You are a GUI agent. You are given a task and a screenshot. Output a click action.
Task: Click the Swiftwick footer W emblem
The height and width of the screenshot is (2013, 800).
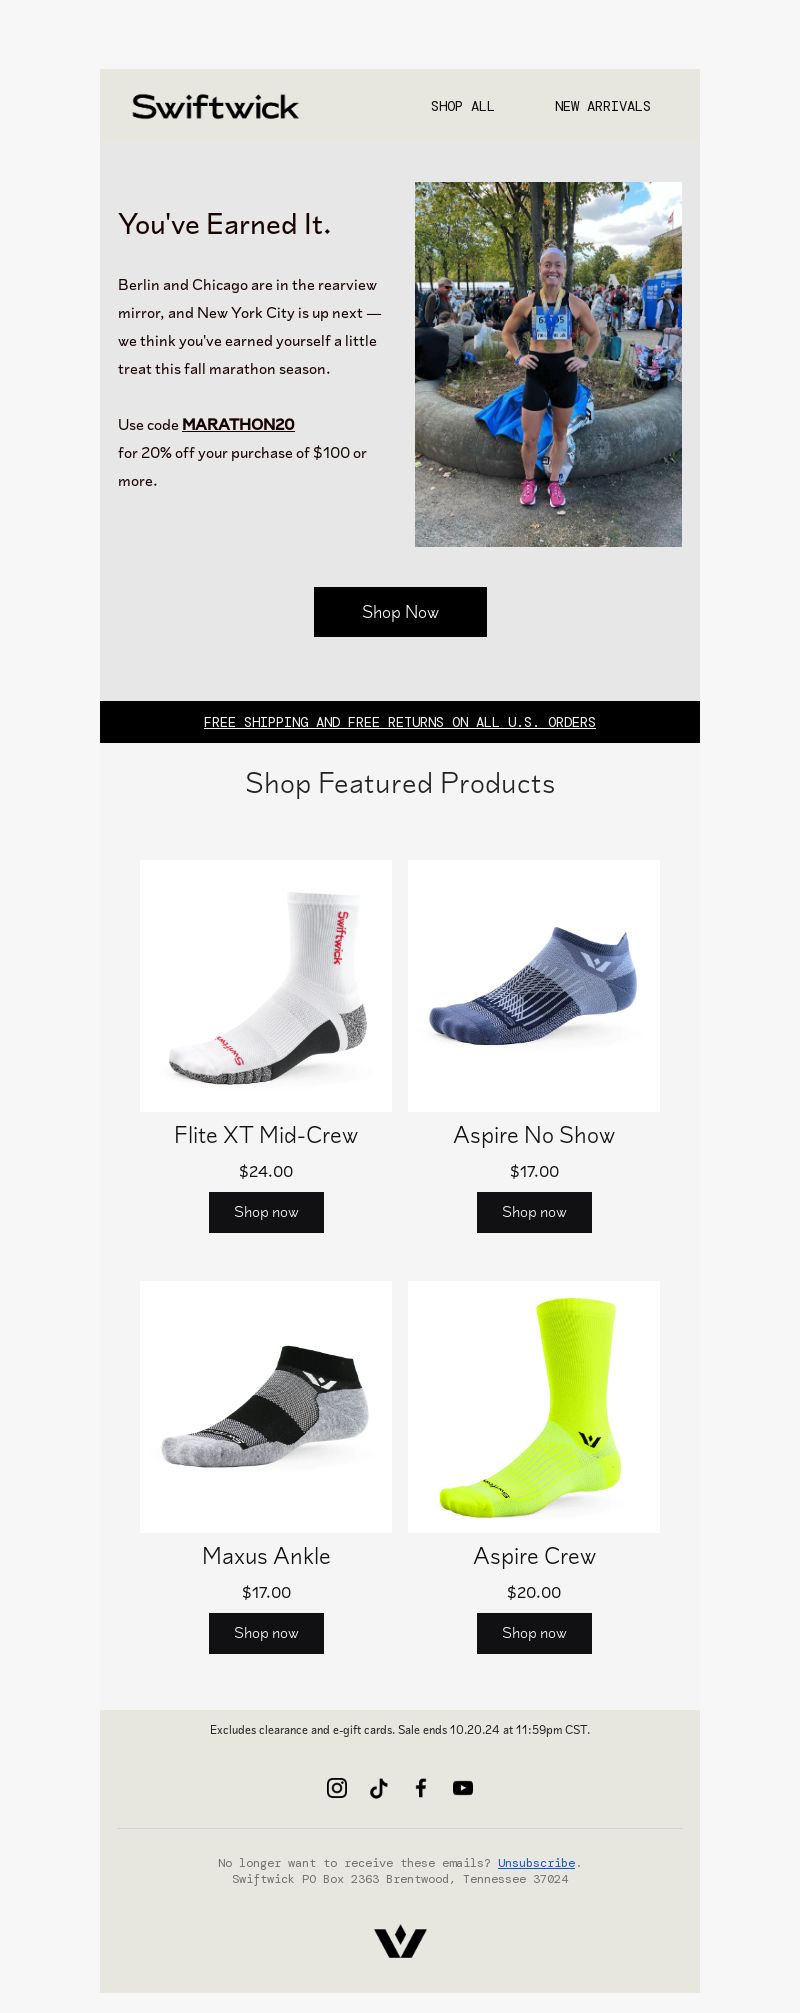[400, 1941]
